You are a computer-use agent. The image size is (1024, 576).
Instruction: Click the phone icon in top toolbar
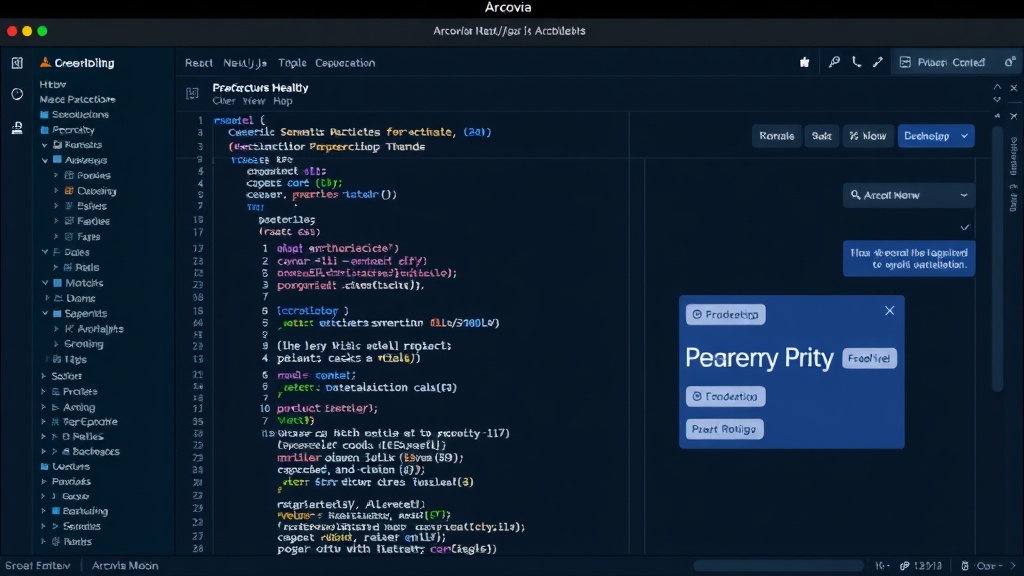tap(856, 62)
